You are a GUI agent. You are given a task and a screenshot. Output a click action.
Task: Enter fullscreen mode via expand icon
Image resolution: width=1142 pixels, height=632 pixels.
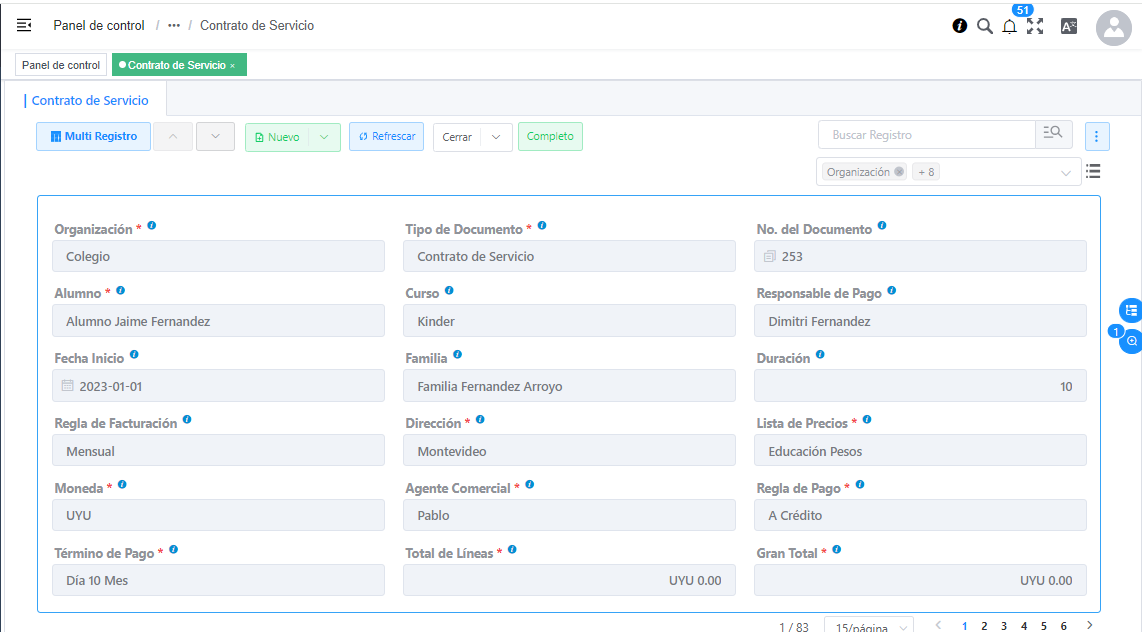pyautogui.click(x=1035, y=26)
